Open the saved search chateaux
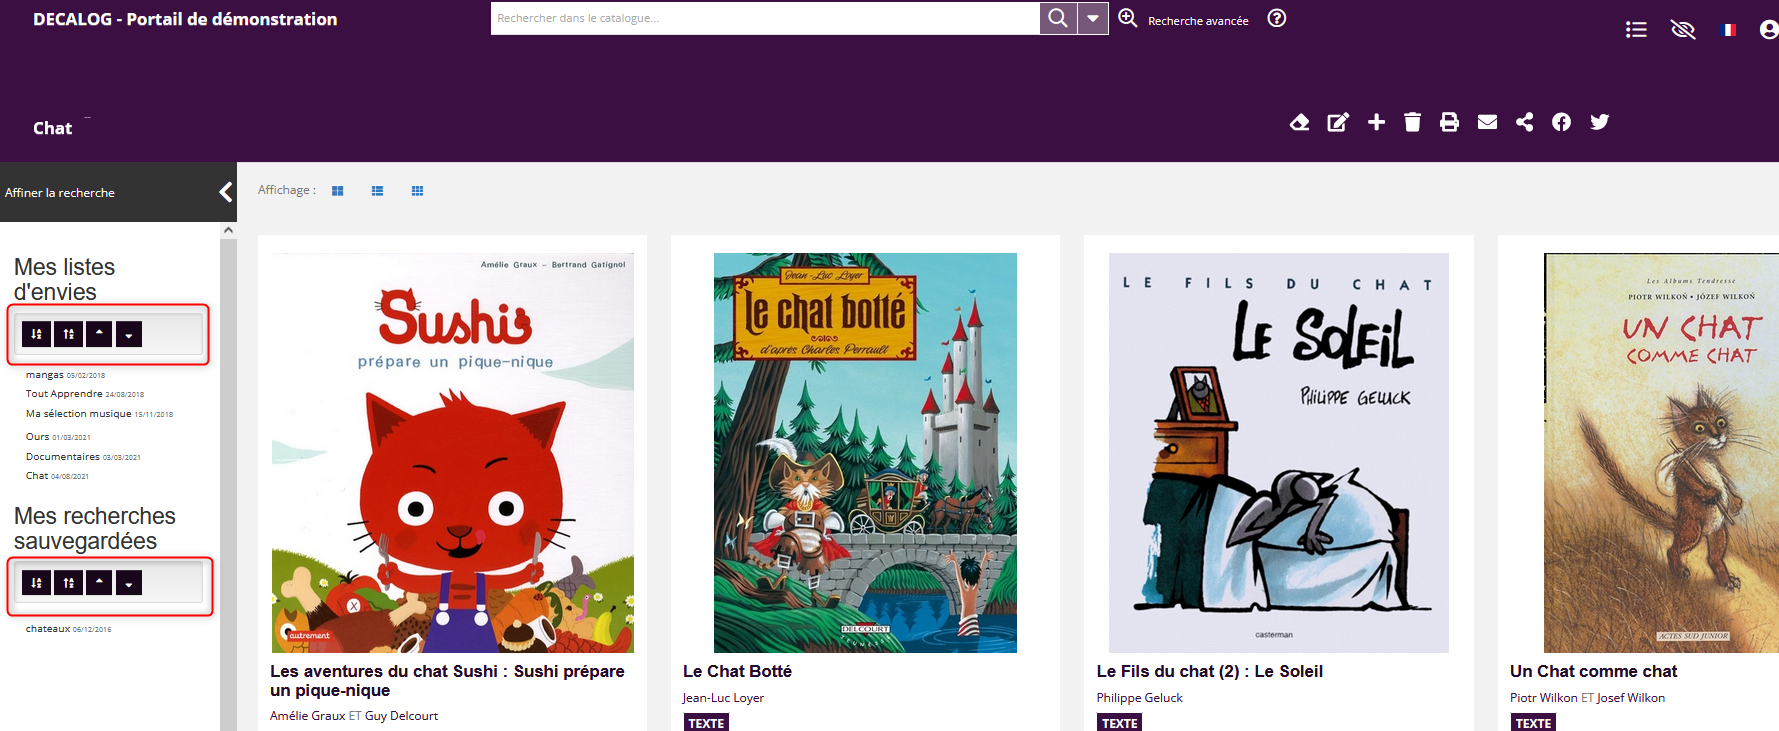 (x=48, y=629)
